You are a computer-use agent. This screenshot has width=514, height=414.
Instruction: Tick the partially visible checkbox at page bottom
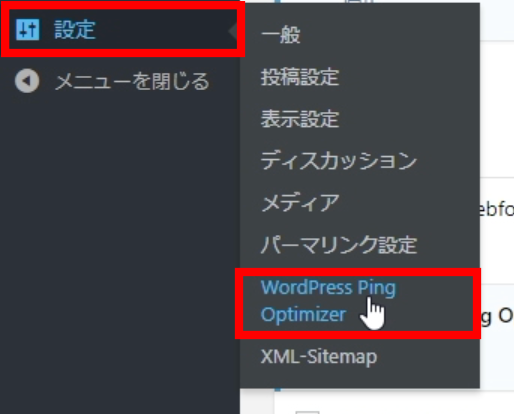(x=307, y=412)
